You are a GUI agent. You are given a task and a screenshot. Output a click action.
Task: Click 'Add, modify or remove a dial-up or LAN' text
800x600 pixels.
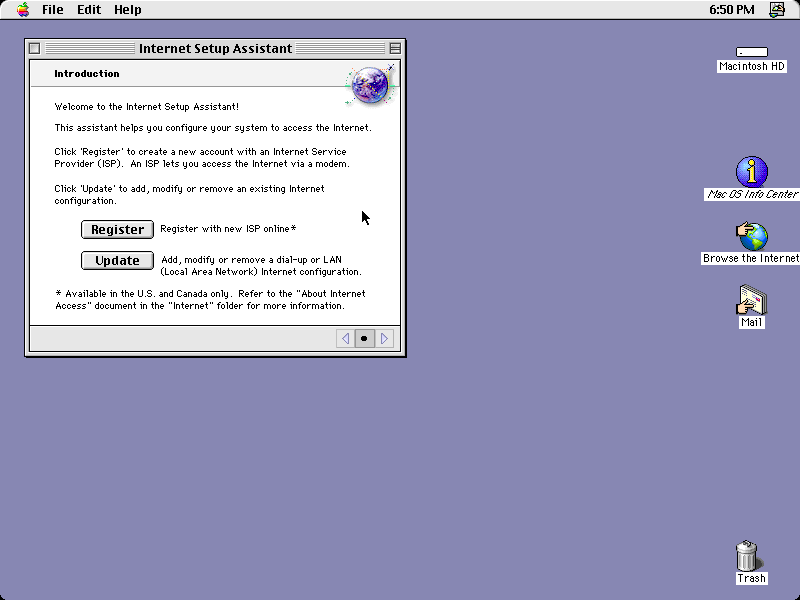click(x=252, y=260)
